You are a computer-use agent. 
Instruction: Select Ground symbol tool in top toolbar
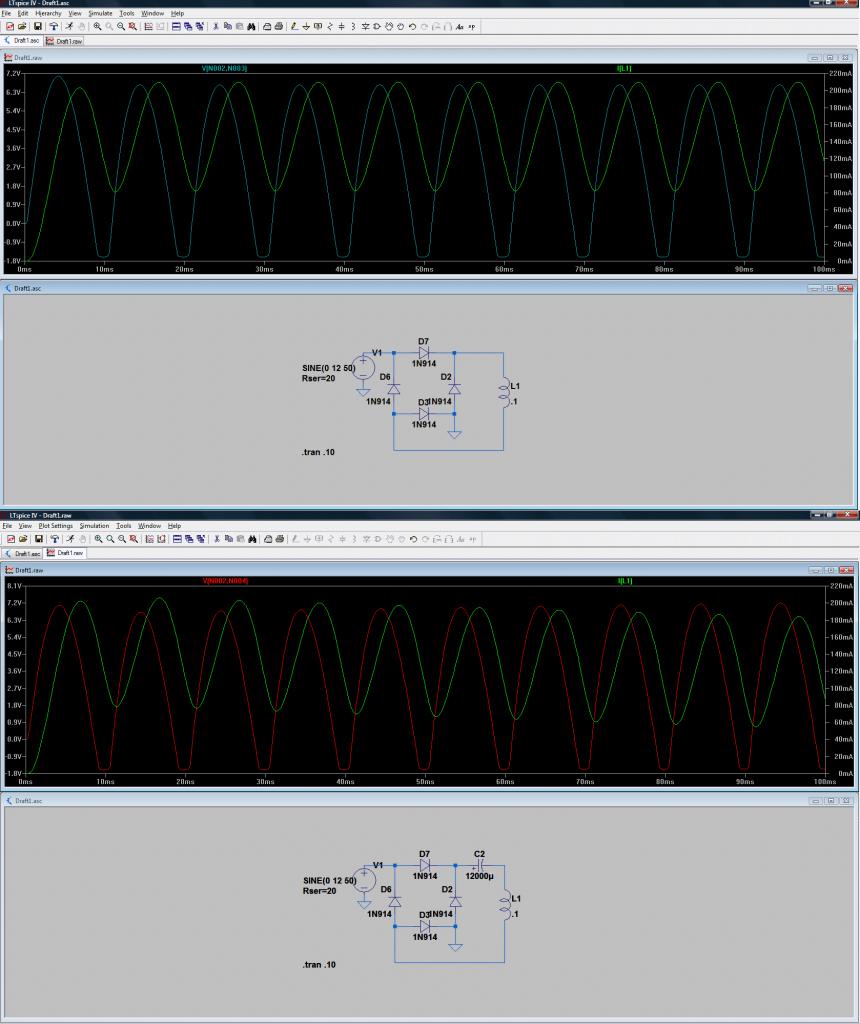[x=306, y=27]
